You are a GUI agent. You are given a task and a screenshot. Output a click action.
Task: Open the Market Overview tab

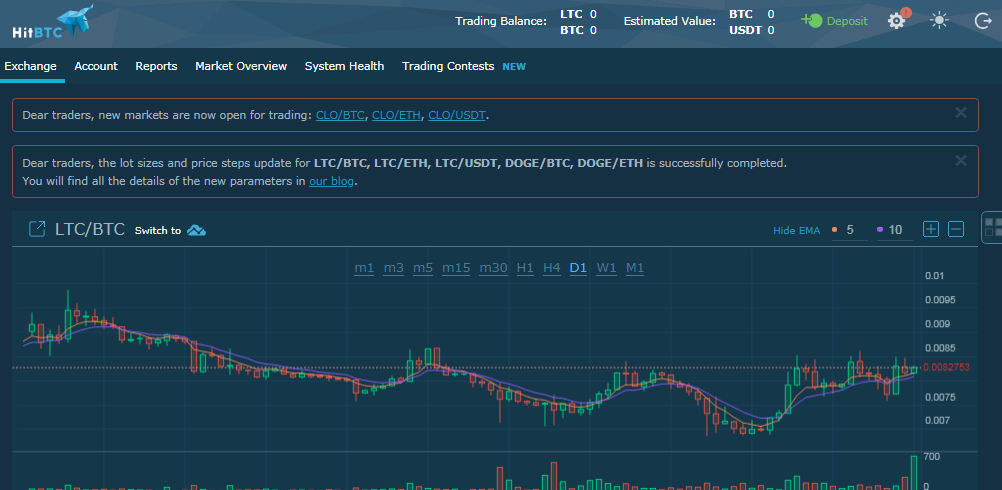(241, 66)
